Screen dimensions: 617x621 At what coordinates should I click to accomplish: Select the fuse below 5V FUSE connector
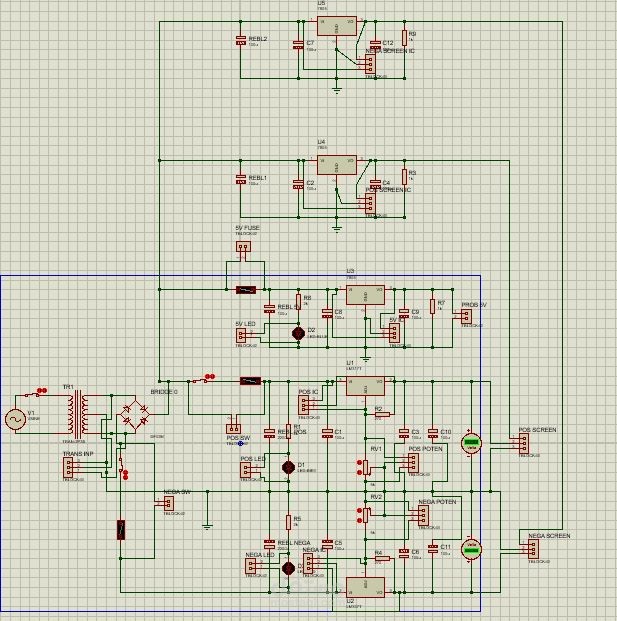pyautogui.click(x=246, y=290)
